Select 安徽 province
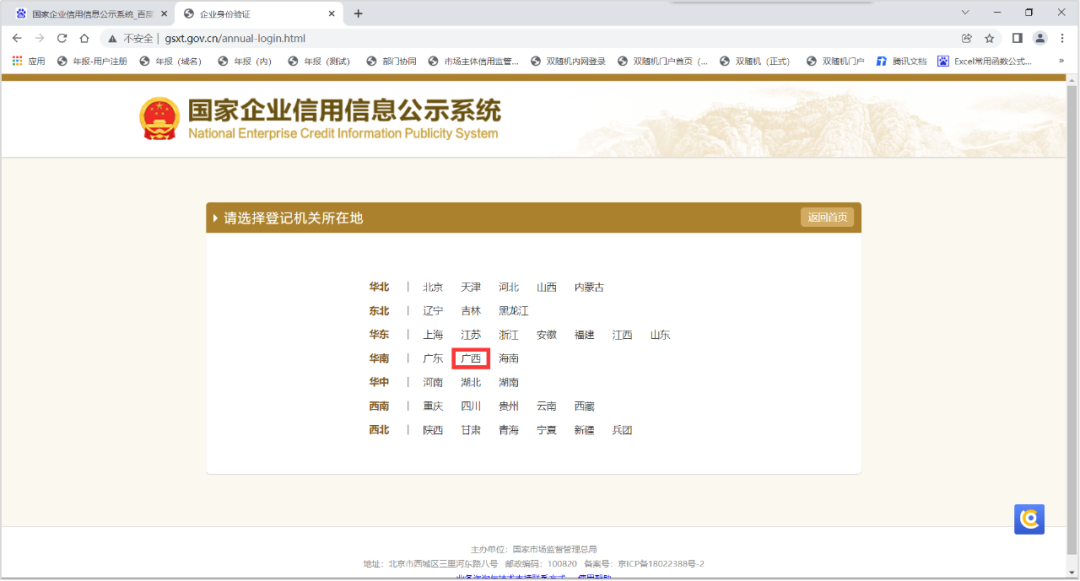The width and height of the screenshot is (1080, 581). click(x=546, y=335)
